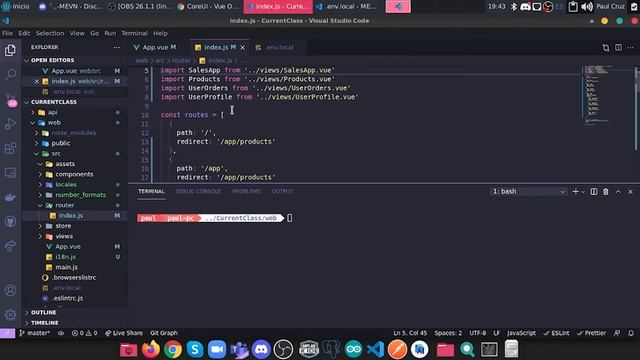Split the terminal panel
This screenshot has height=360, width=640.
tap(594, 191)
